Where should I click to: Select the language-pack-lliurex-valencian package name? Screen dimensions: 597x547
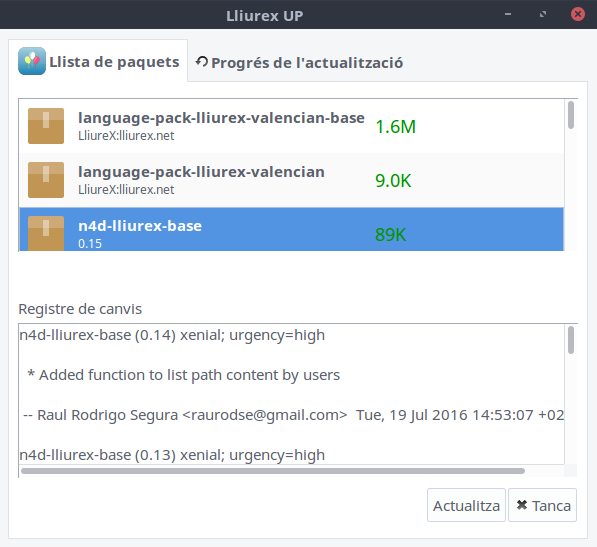(x=201, y=172)
